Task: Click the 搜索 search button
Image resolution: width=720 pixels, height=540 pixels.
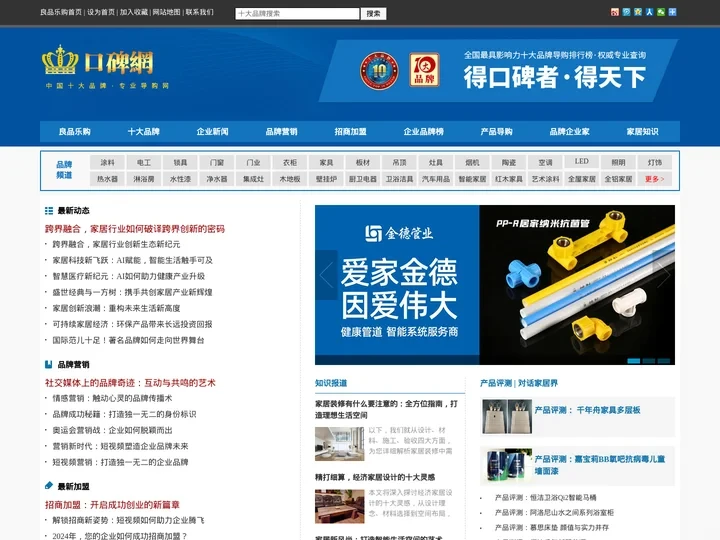Action: point(373,14)
